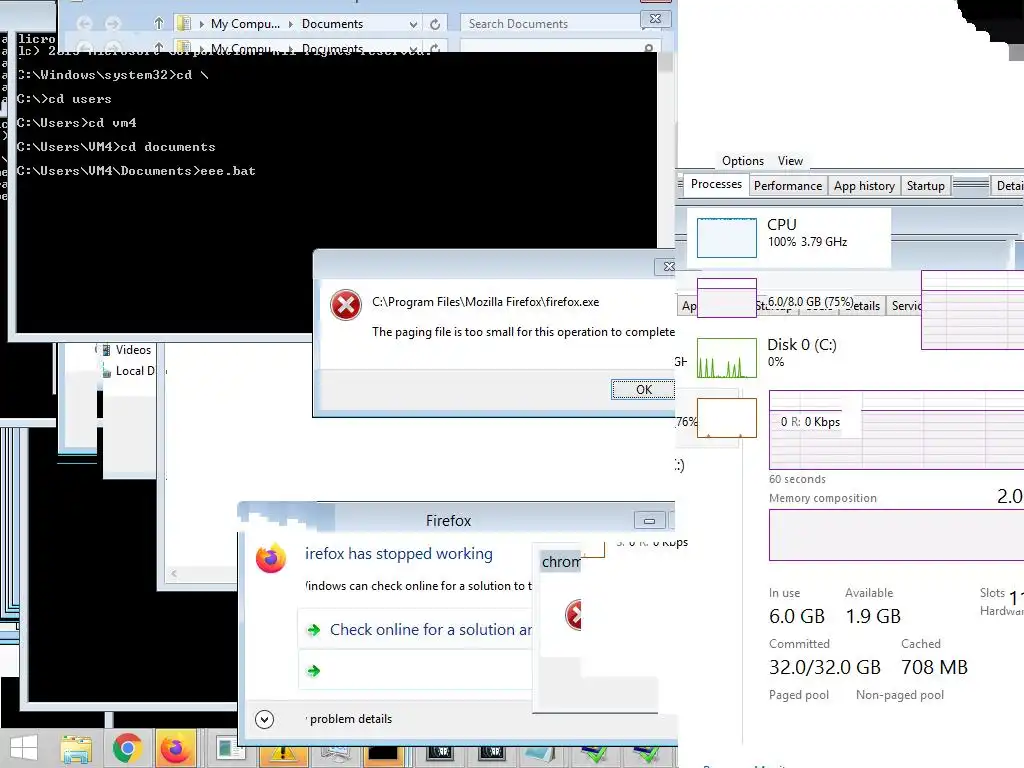
Task: Open the address bar history dropdown
Action: tap(413, 24)
